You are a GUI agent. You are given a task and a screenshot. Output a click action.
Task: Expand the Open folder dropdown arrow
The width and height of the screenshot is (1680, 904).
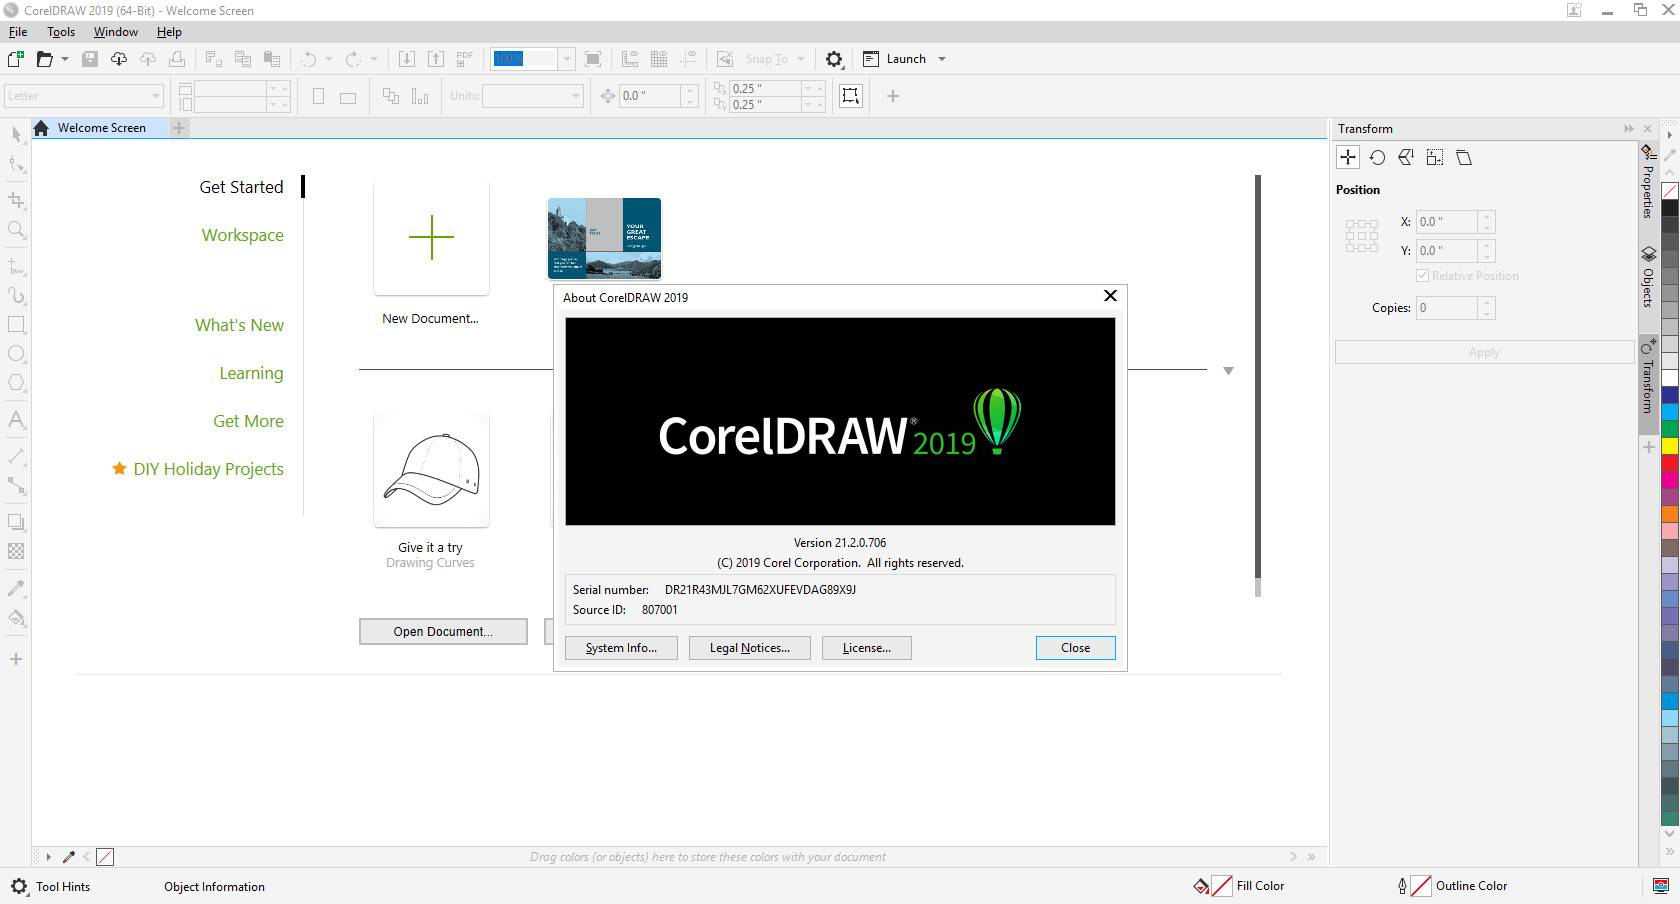65,59
